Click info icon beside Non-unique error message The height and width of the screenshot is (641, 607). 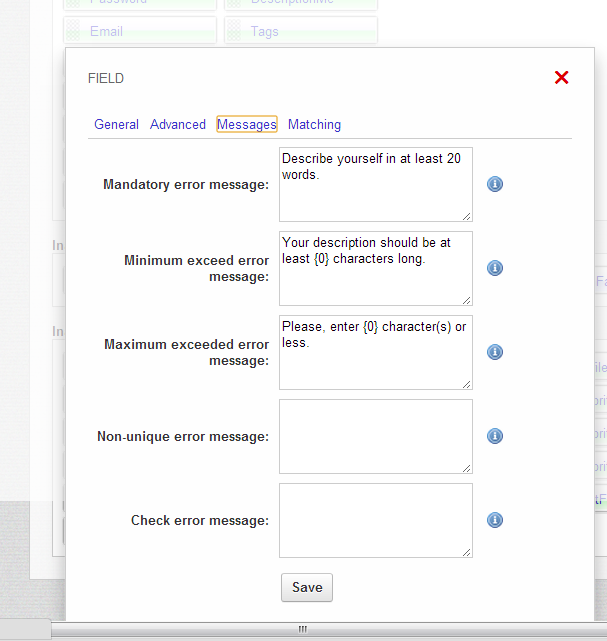click(494, 436)
